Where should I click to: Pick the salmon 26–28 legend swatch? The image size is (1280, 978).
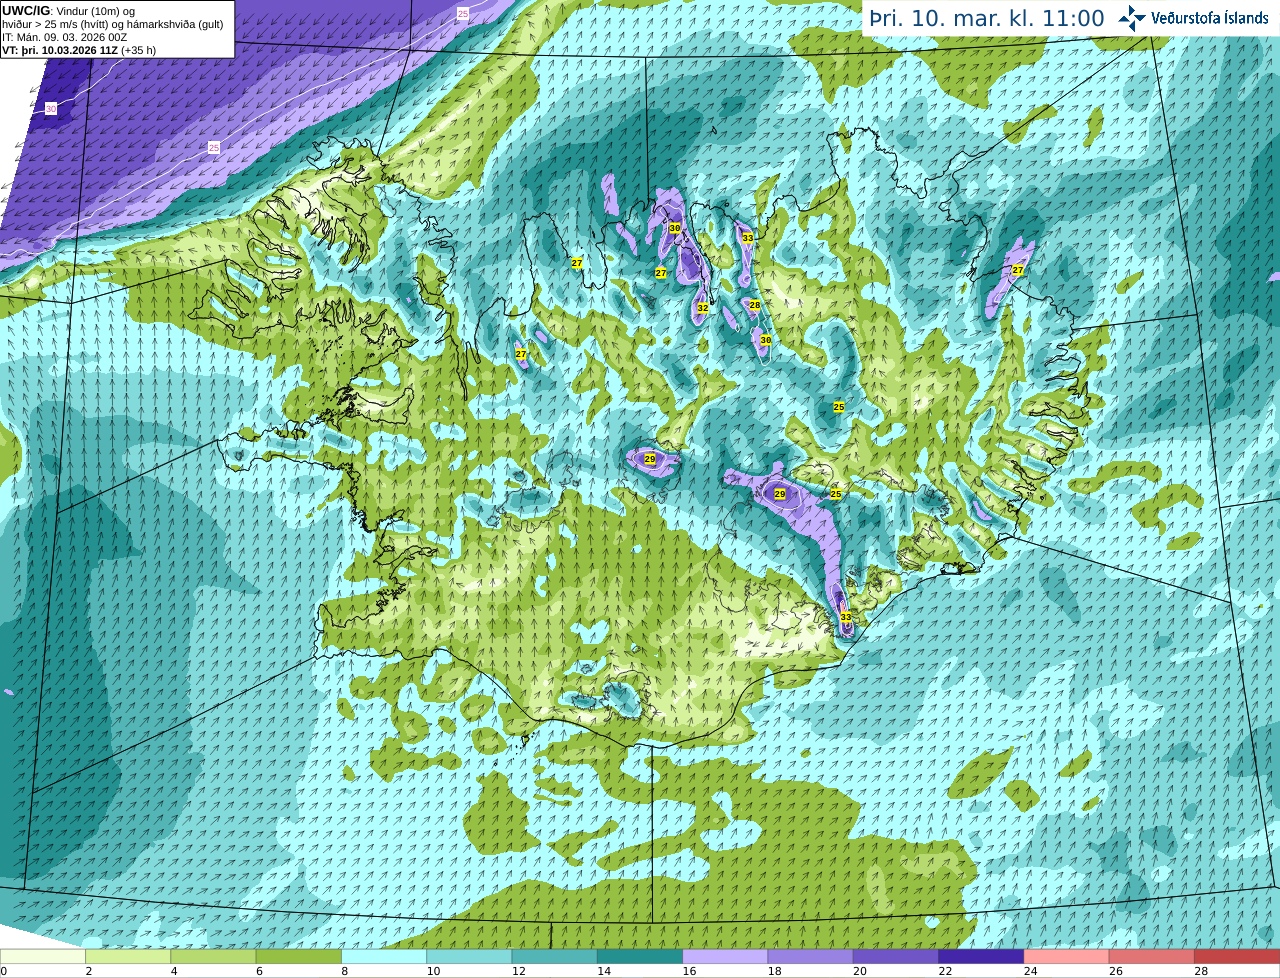coord(1152,957)
